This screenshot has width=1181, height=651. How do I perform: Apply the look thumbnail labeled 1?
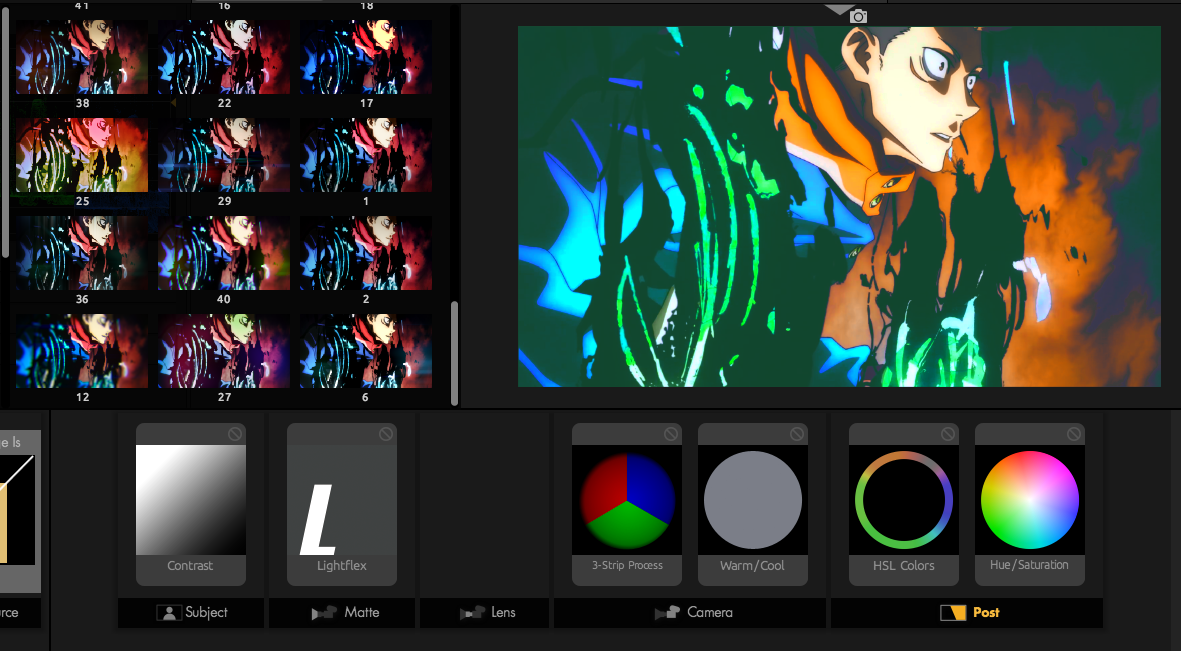point(366,155)
